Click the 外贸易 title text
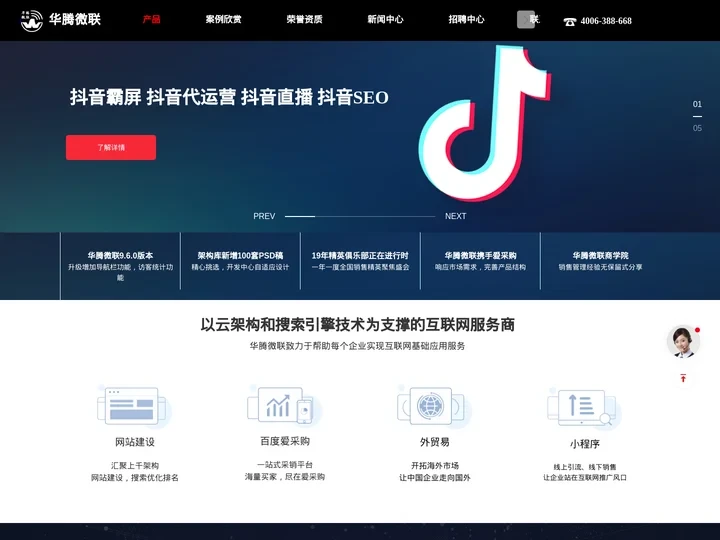The image size is (720, 540). coord(434,442)
